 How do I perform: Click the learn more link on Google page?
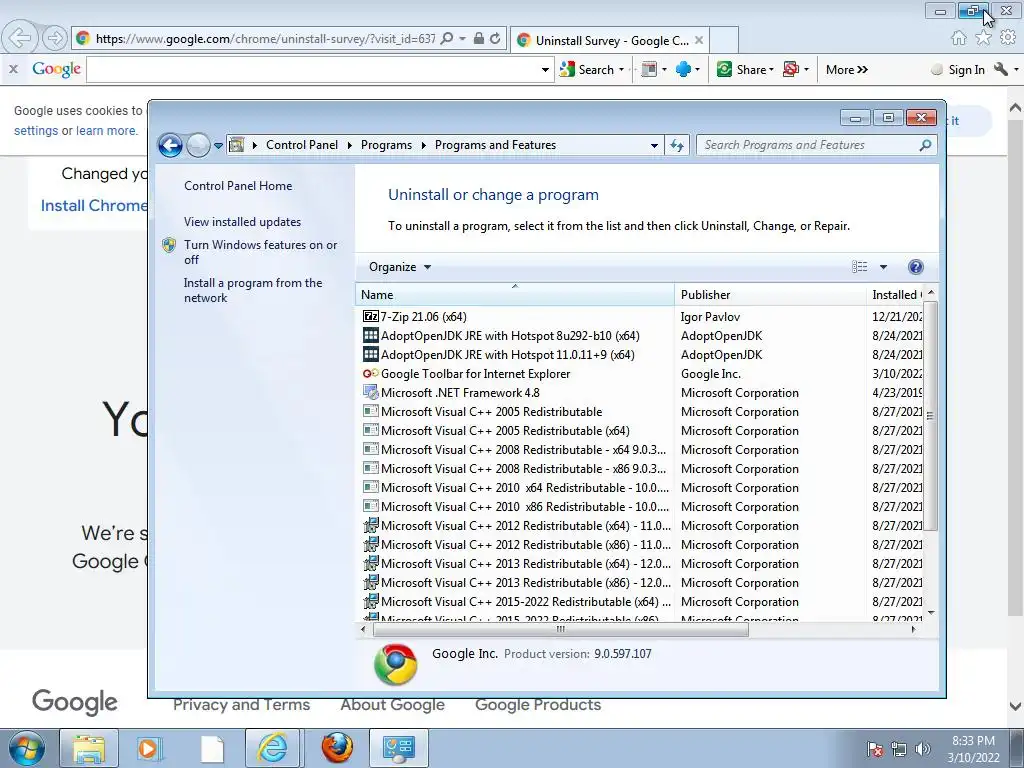pyautogui.click(x=106, y=131)
